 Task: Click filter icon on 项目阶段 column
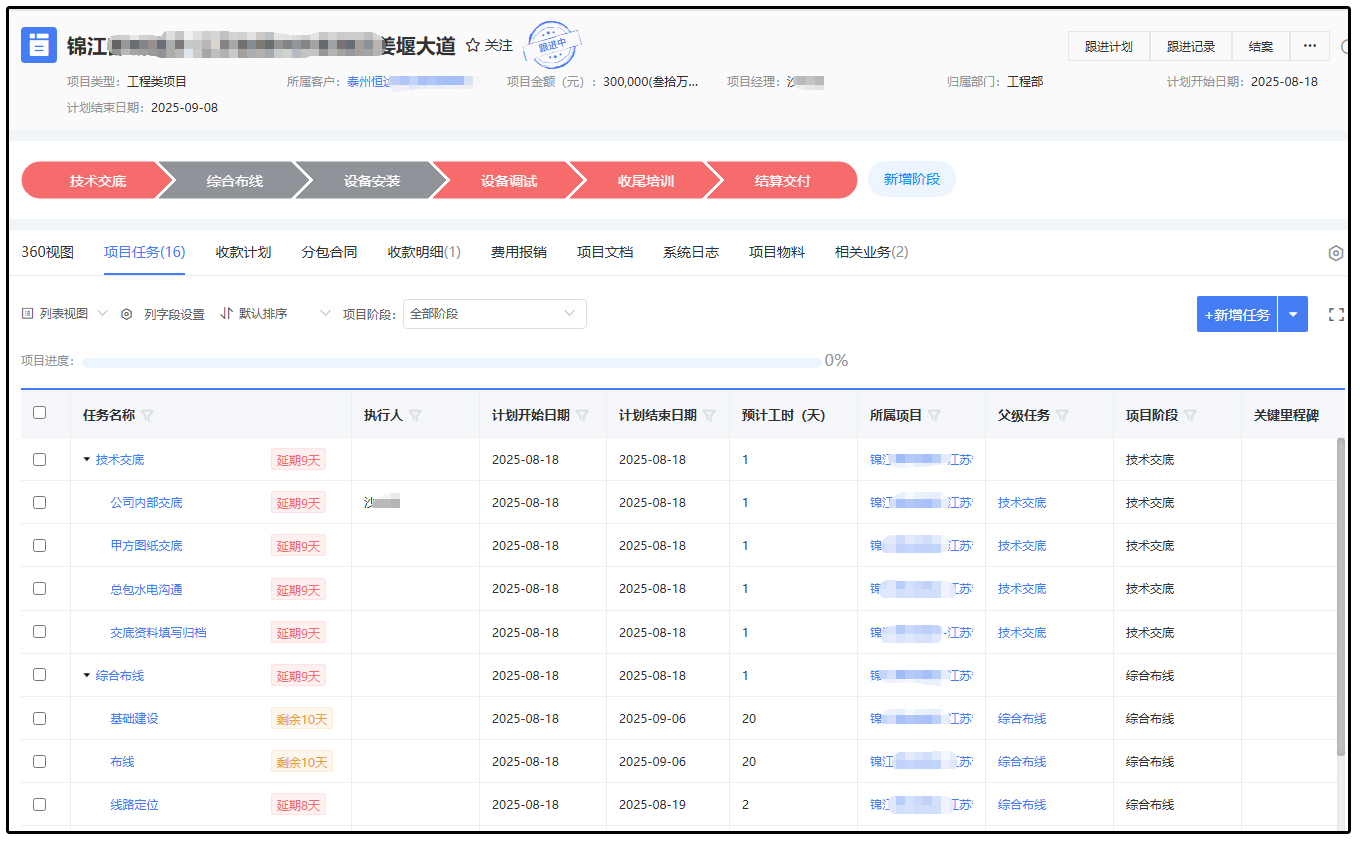1191,415
